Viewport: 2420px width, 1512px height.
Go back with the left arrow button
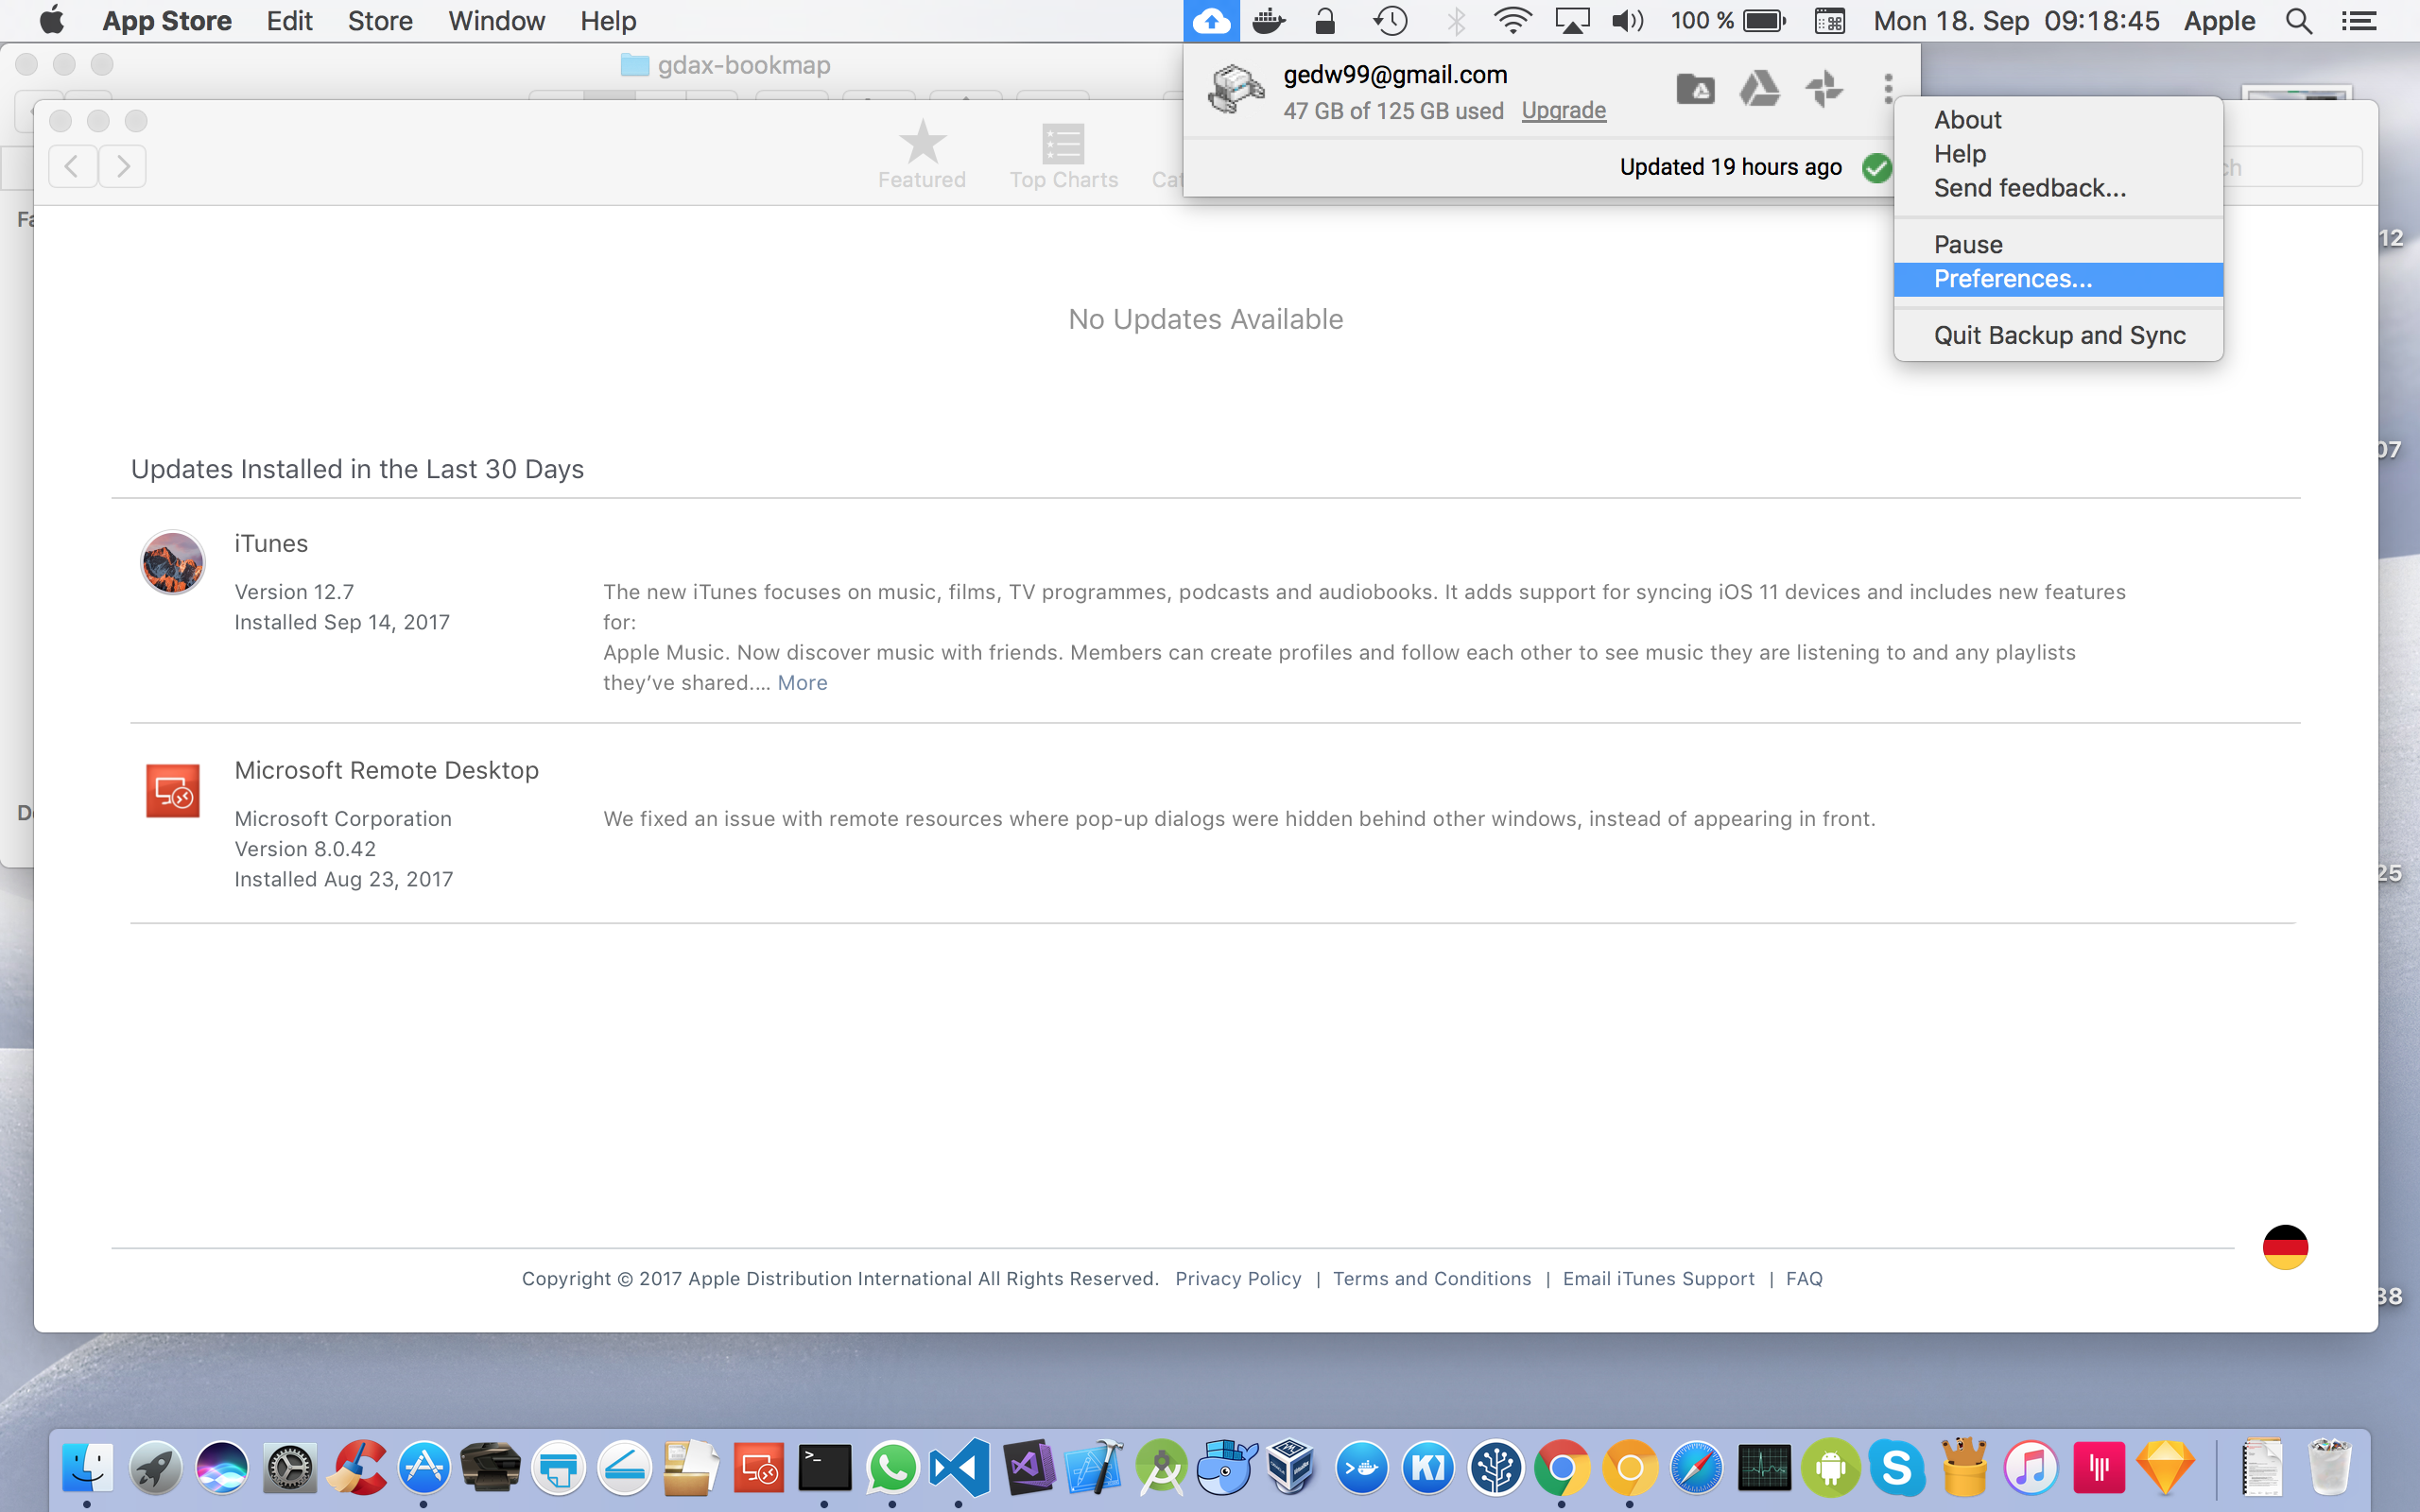[x=72, y=166]
